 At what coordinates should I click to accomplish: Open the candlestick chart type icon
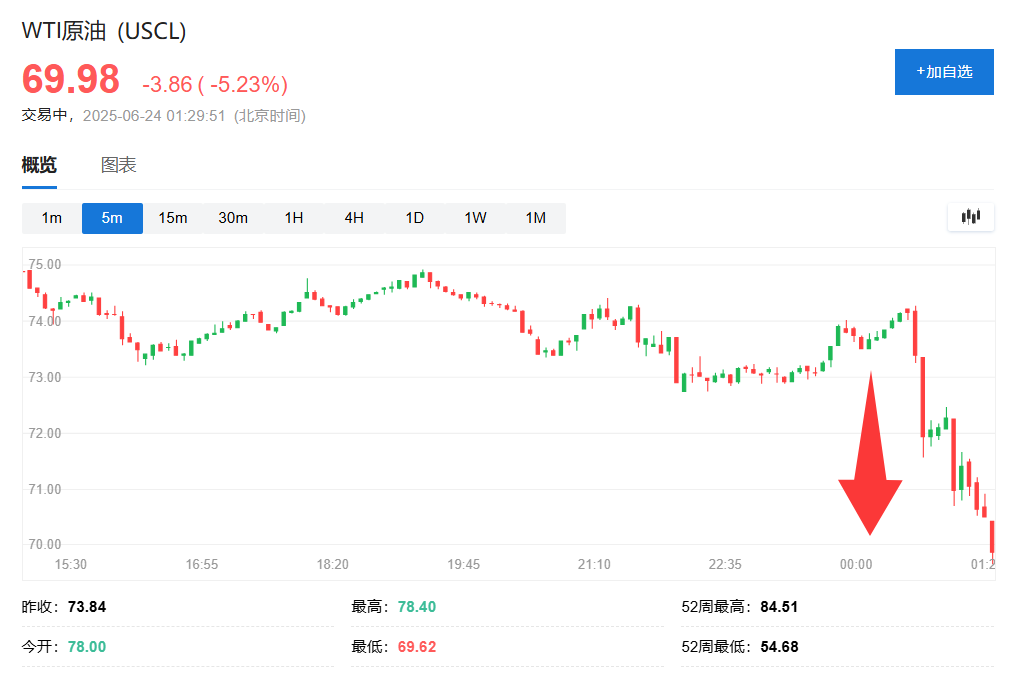[970, 217]
